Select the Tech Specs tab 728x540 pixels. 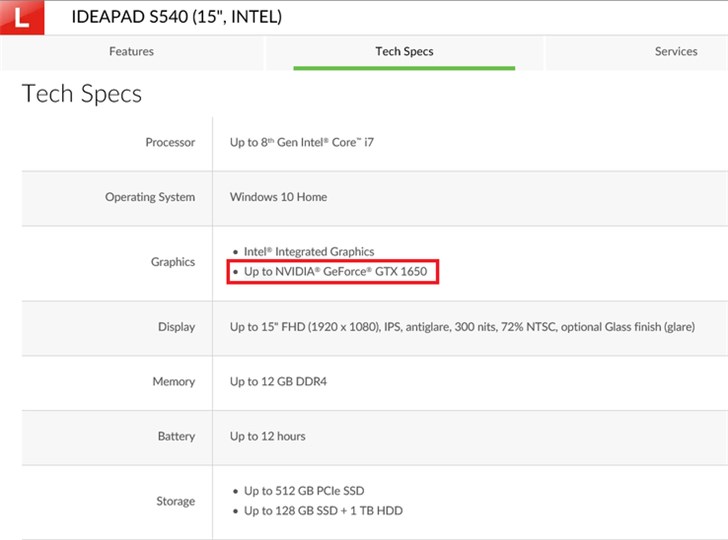[404, 52]
